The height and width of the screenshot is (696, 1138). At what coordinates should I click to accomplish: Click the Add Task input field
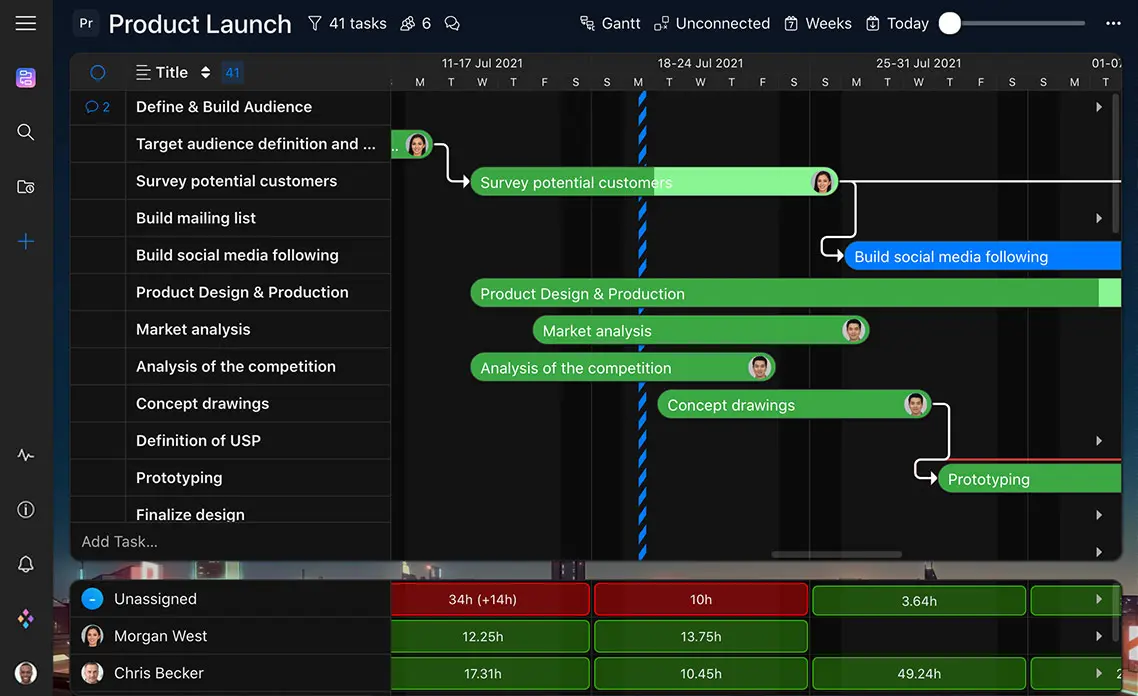coord(230,541)
